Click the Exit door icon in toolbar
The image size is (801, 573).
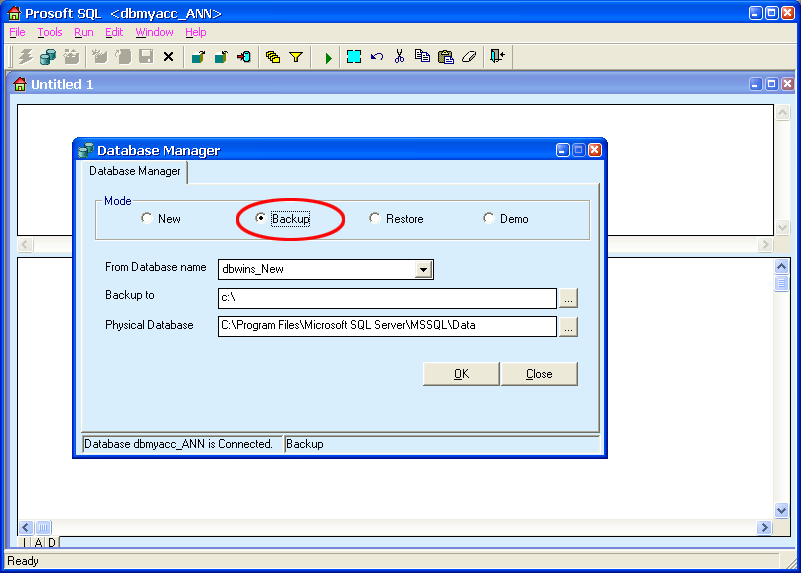click(x=497, y=57)
